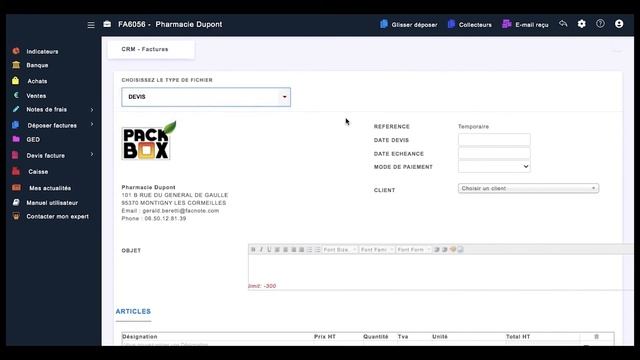Open E-mail reçu inbox
The height and width of the screenshot is (360, 640).
(x=526, y=24)
